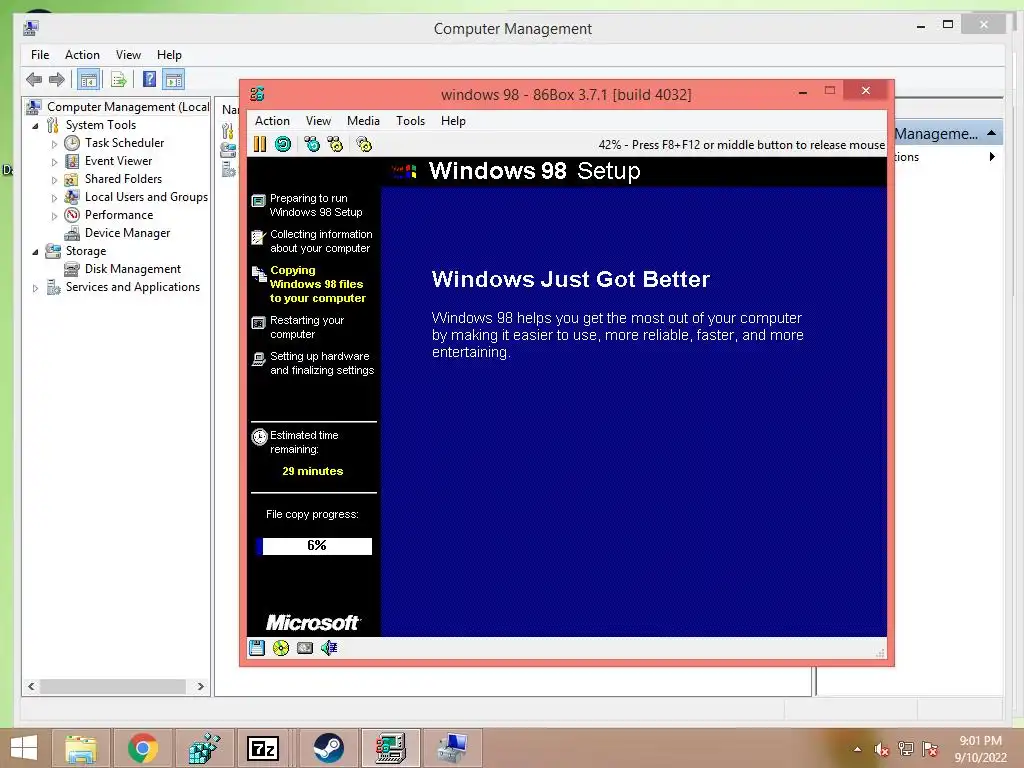This screenshot has width=1024, height=768.
Task: Open 86Box Help menu
Action: (x=453, y=121)
